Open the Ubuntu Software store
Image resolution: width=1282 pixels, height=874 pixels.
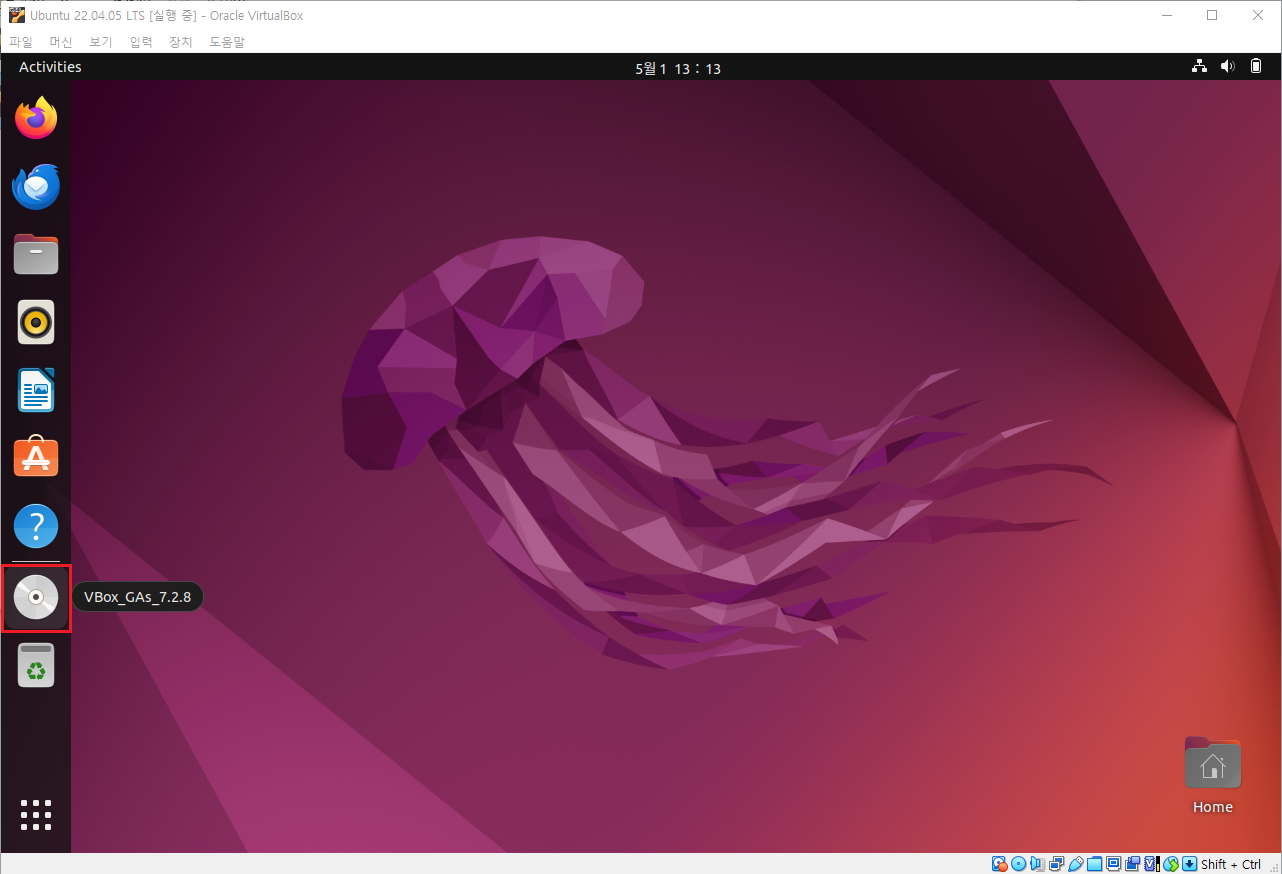click(x=36, y=457)
